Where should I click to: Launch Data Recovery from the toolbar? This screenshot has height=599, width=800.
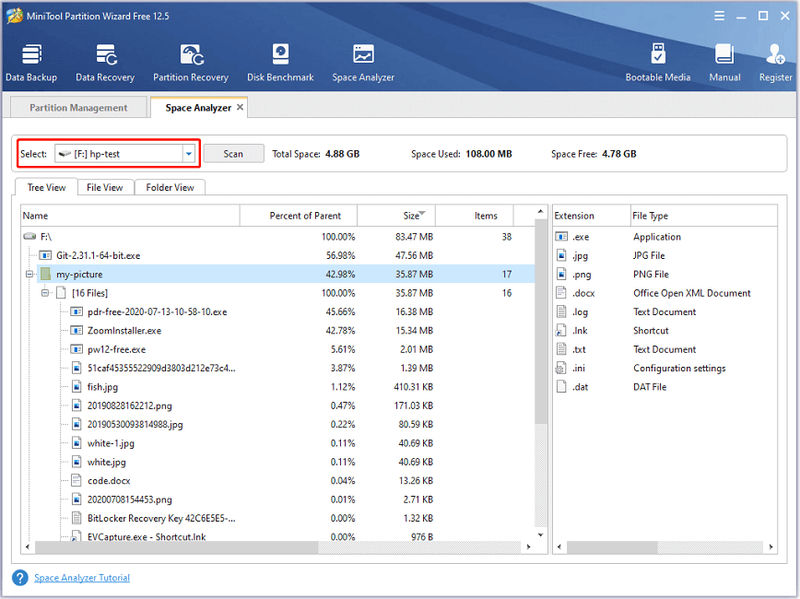point(105,63)
